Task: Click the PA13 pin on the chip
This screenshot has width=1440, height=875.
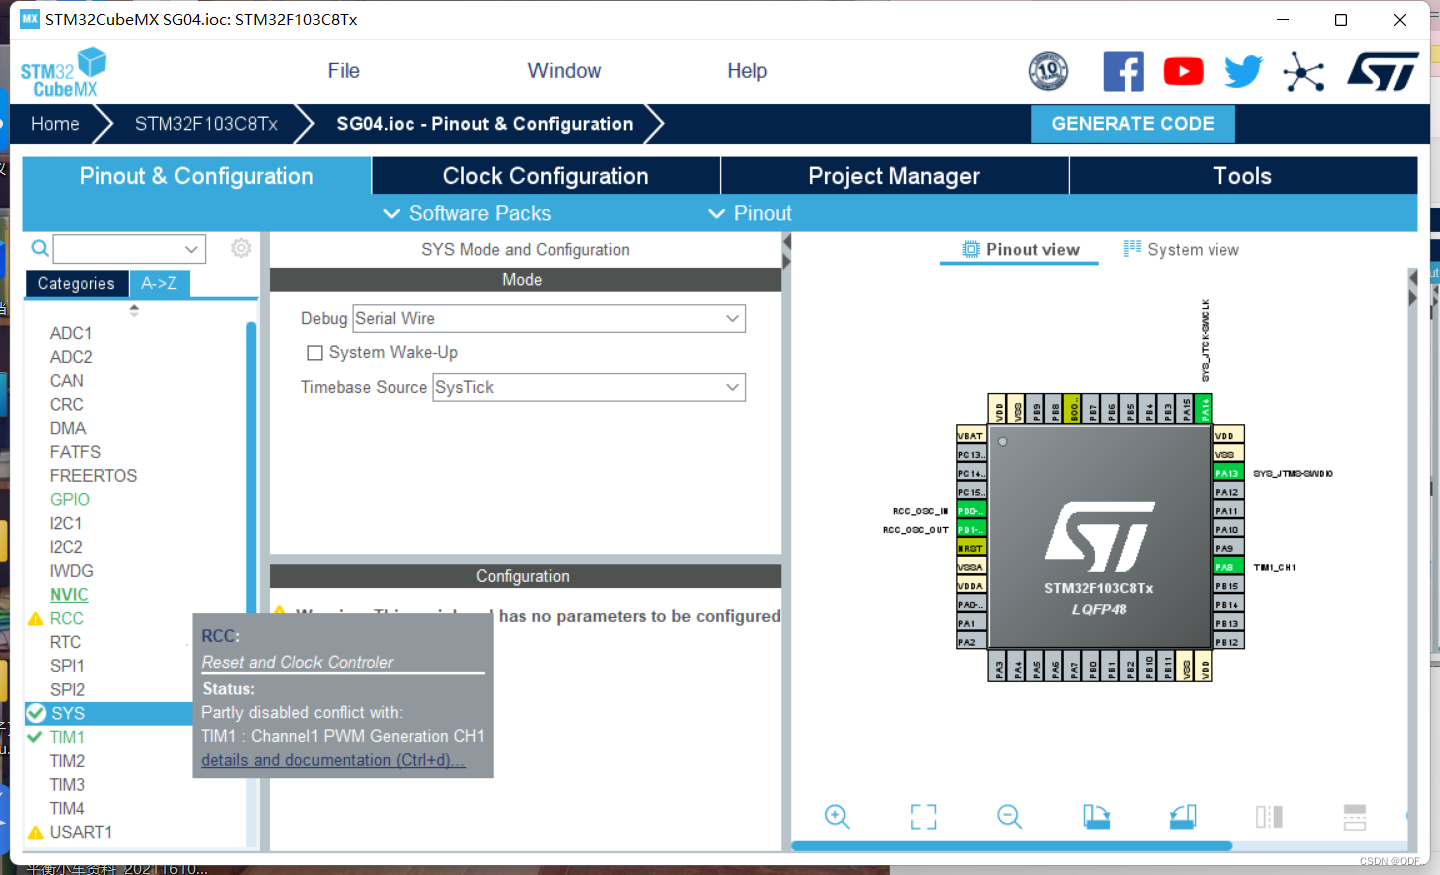Action: pos(1228,473)
